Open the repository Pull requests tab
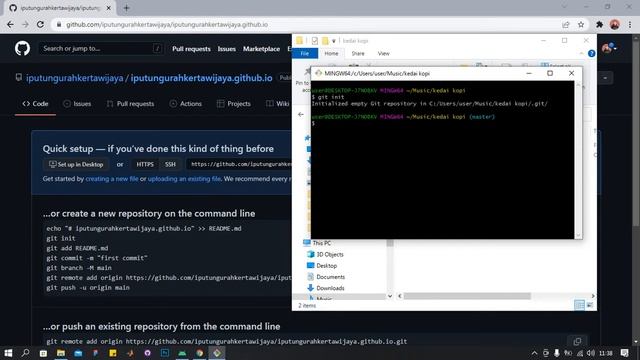Image resolution: width=640 pixels, height=360 pixels. 131,104
